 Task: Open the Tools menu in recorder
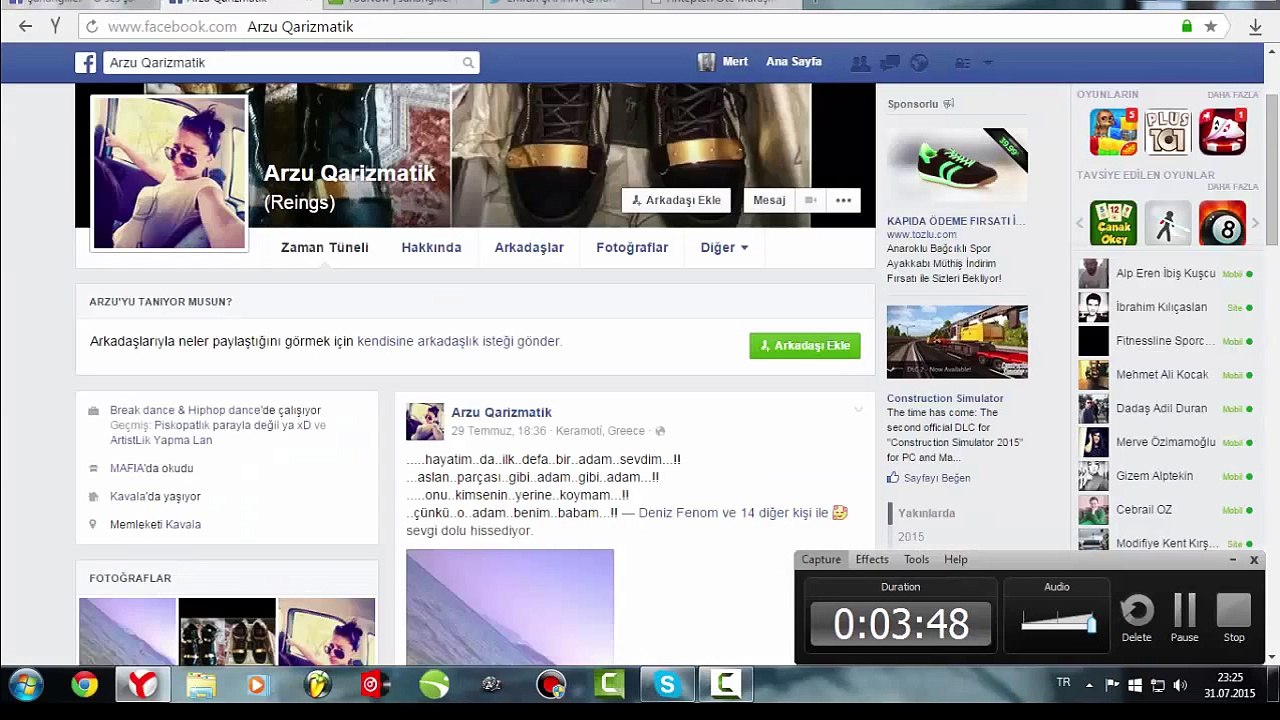[x=917, y=560]
